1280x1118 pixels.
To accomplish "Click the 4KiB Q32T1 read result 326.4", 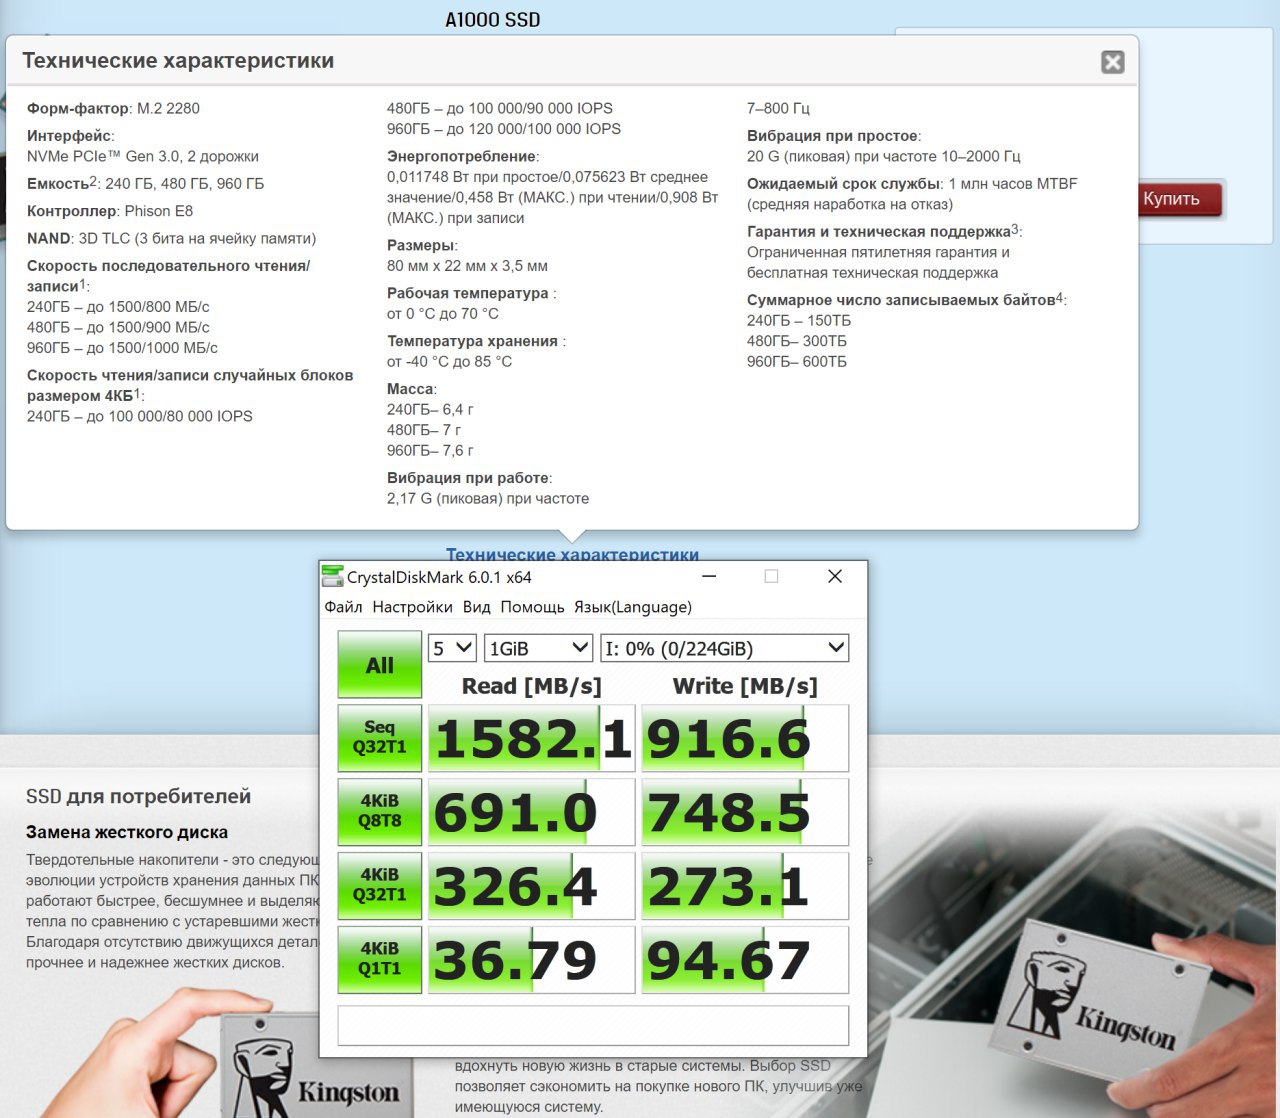I will click(531, 885).
